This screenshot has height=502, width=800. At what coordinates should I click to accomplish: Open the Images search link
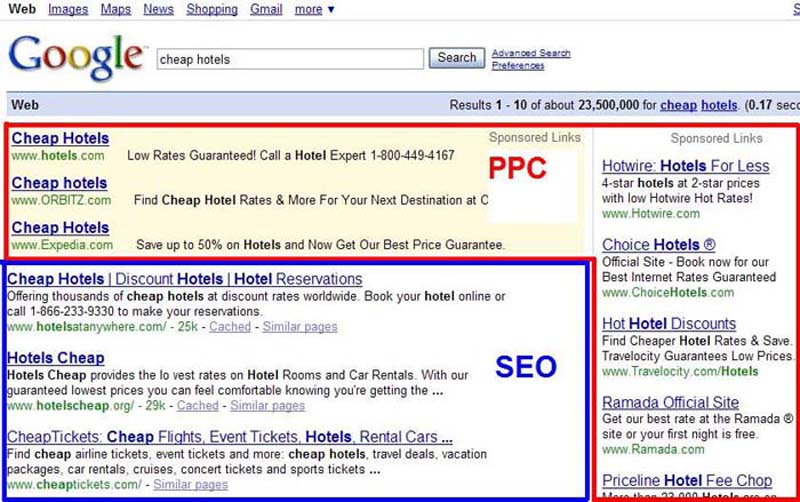68,9
